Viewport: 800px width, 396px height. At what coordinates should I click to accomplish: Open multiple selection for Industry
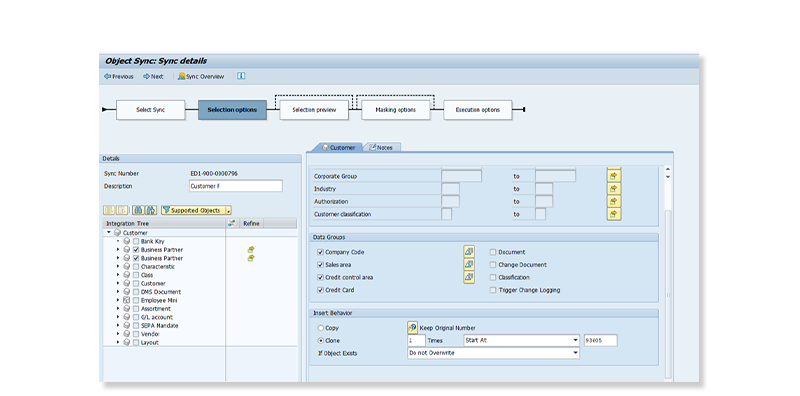[x=614, y=189]
